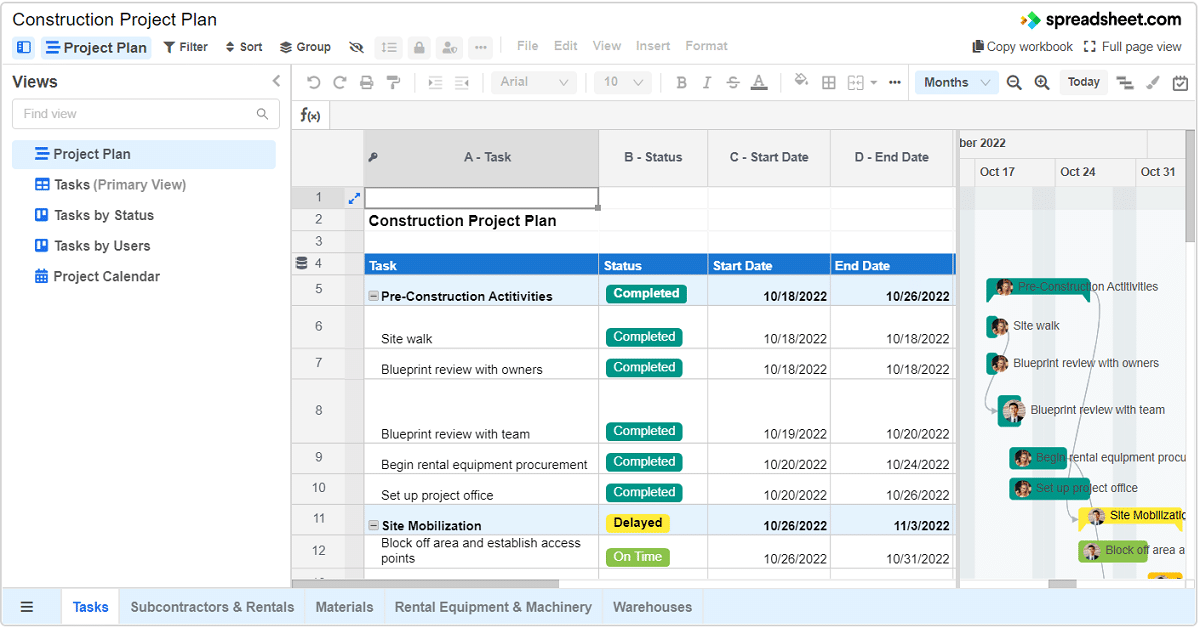Jump to Today in the timeline

tap(1084, 82)
